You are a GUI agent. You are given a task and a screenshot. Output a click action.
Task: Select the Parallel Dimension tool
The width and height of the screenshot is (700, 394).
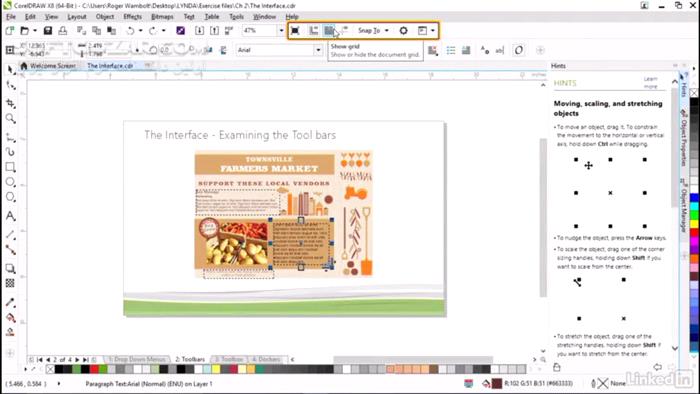10,235
